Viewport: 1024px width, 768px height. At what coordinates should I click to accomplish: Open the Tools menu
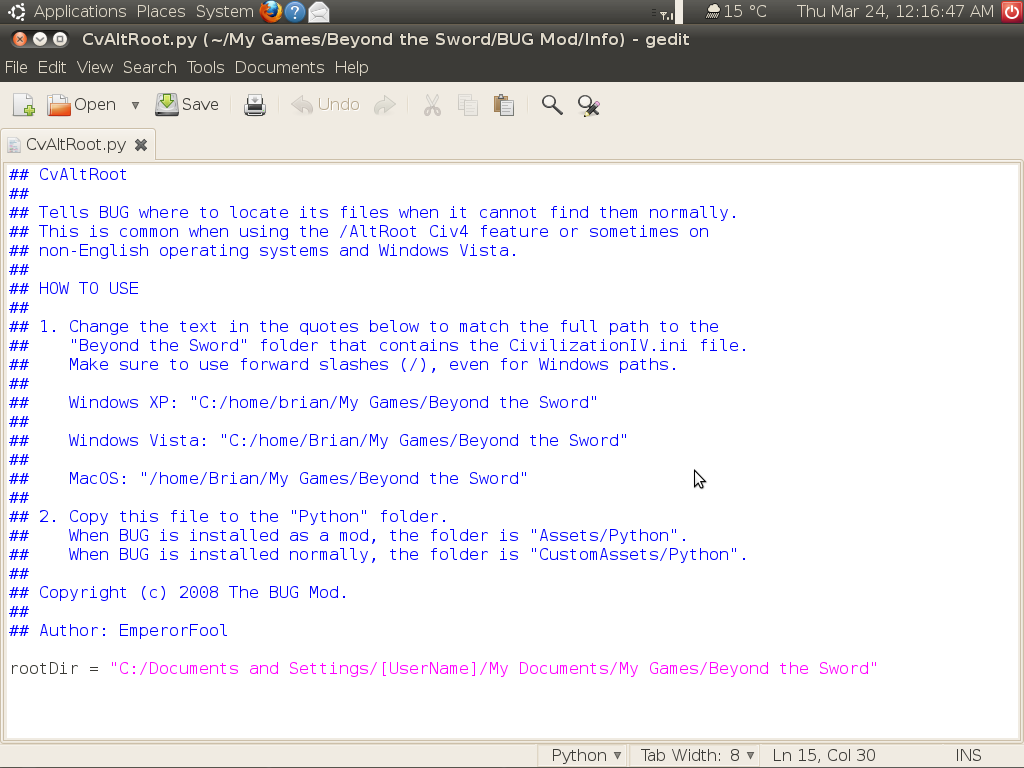205,67
